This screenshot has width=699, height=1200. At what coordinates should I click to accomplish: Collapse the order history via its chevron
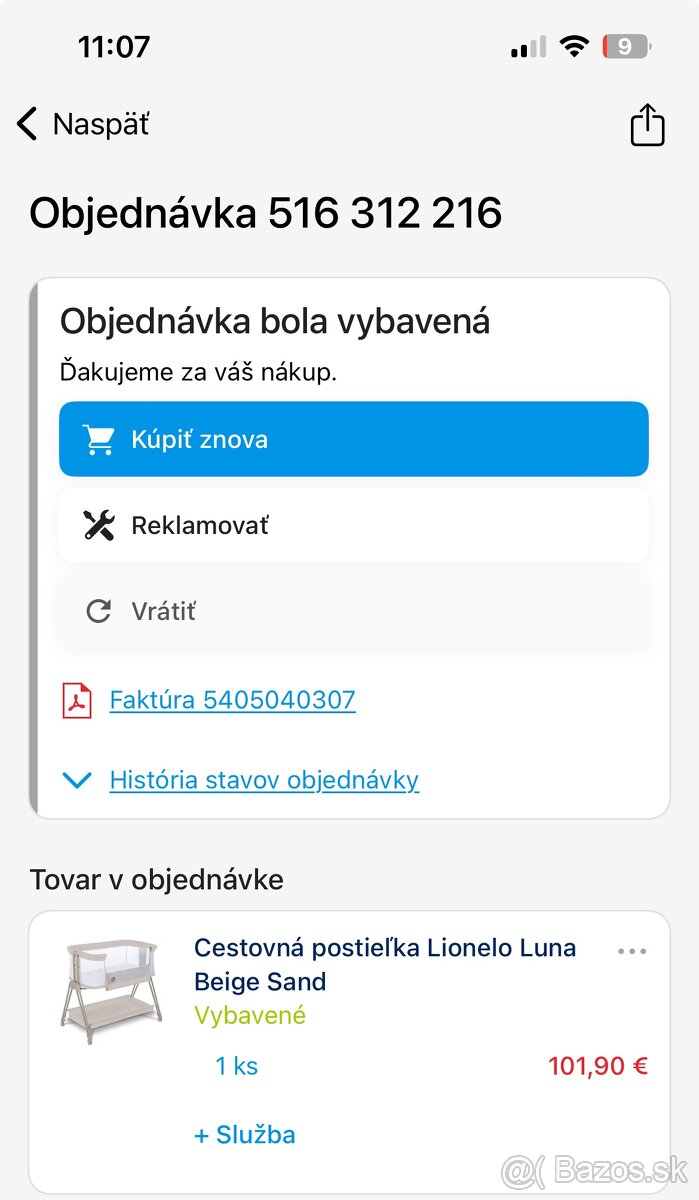click(77, 780)
